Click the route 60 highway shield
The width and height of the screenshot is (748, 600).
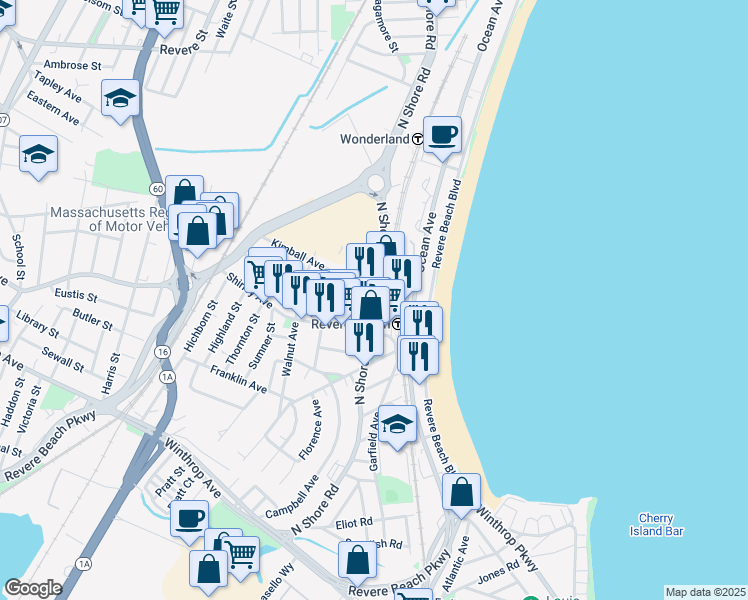coord(158,189)
